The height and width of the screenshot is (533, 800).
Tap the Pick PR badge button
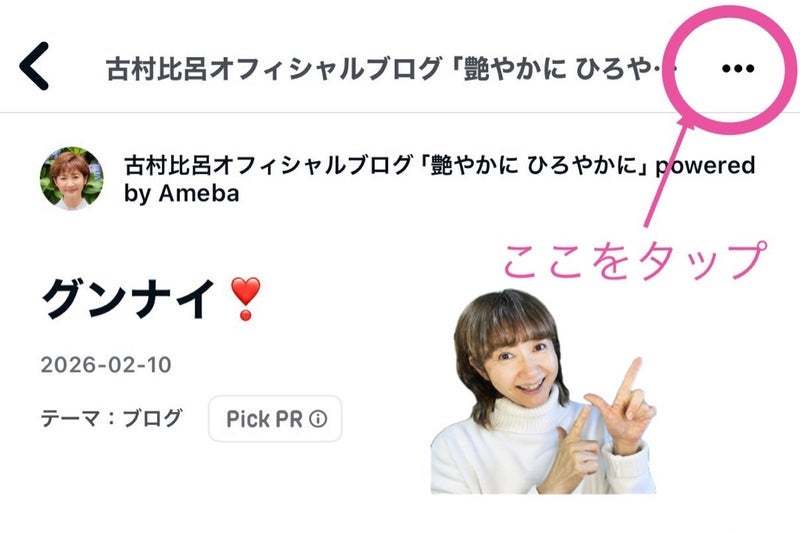[x=276, y=419]
